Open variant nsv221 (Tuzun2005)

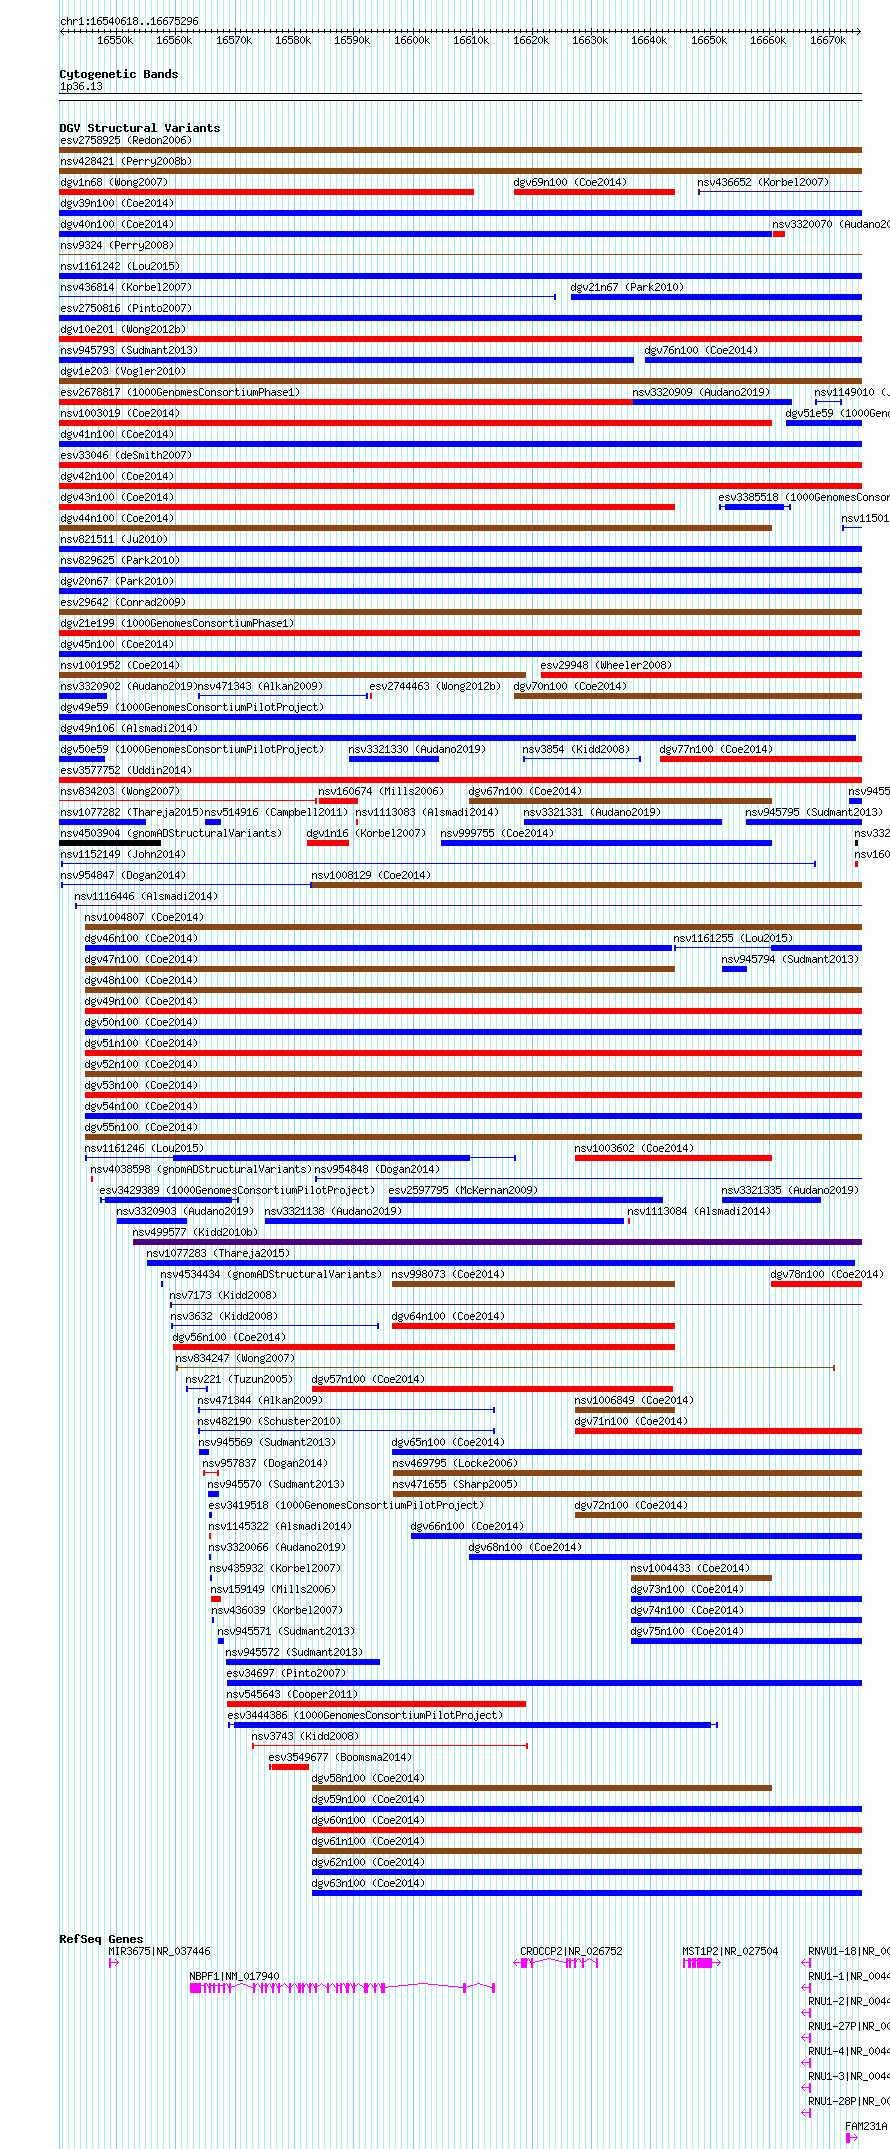pos(239,1379)
